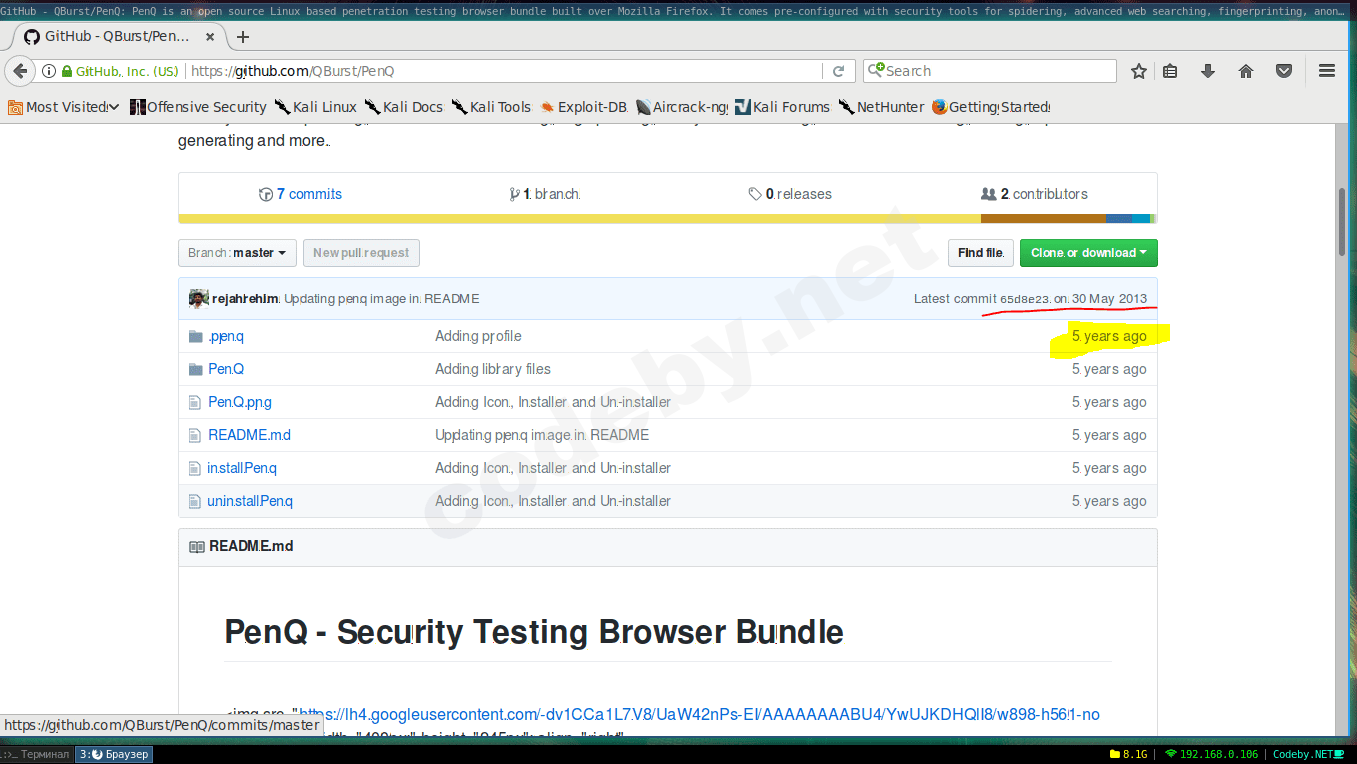The image size is (1357, 764).
Task: Open the README.md file link in the file list
Action: 249,435
